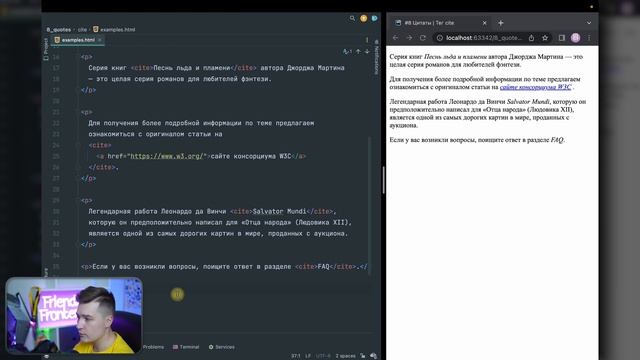
Task: Open the Terminal tool window tab
Action: point(186,347)
